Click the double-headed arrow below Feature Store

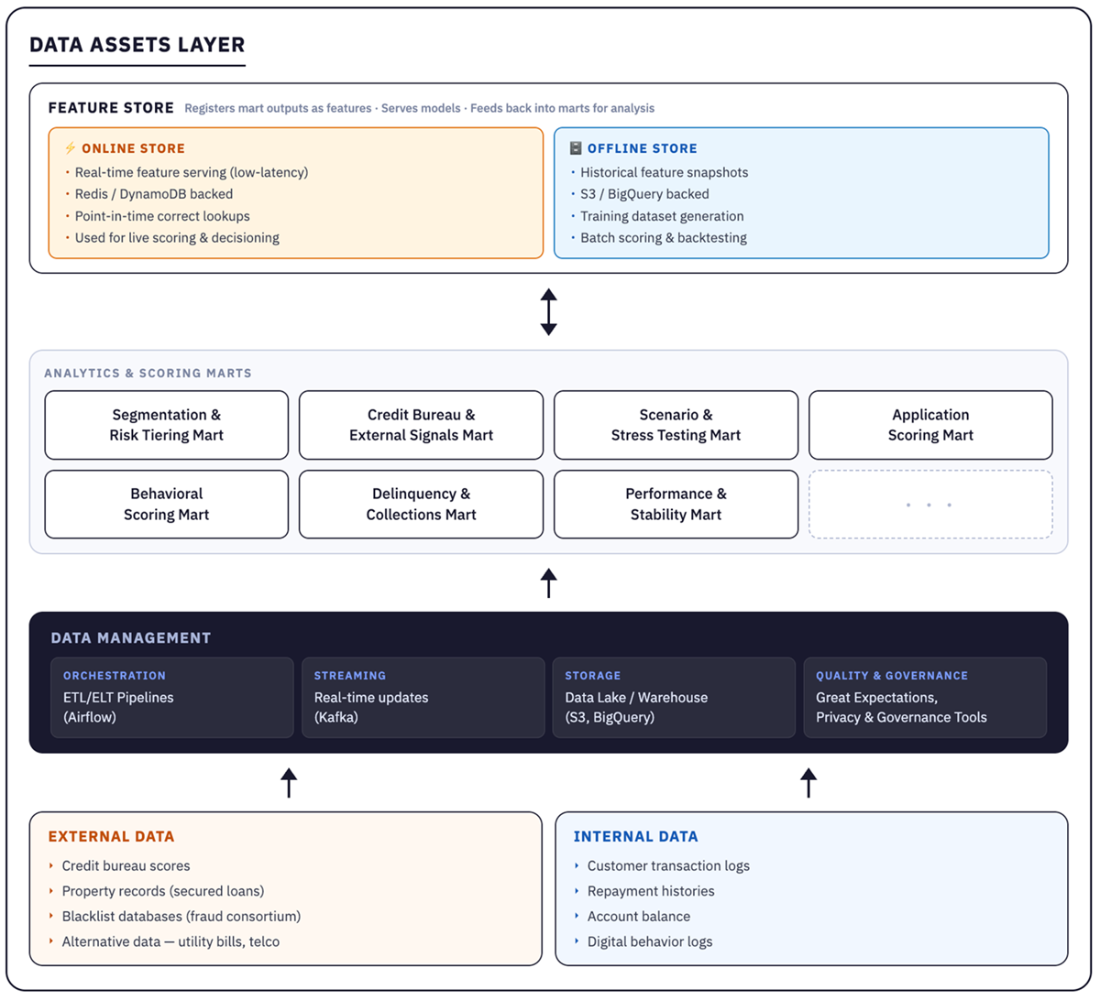[548, 311]
